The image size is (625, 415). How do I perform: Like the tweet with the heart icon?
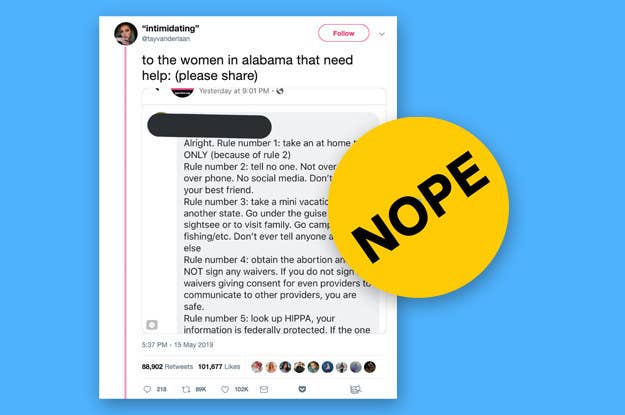pyautogui.click(x=225, y=389)
